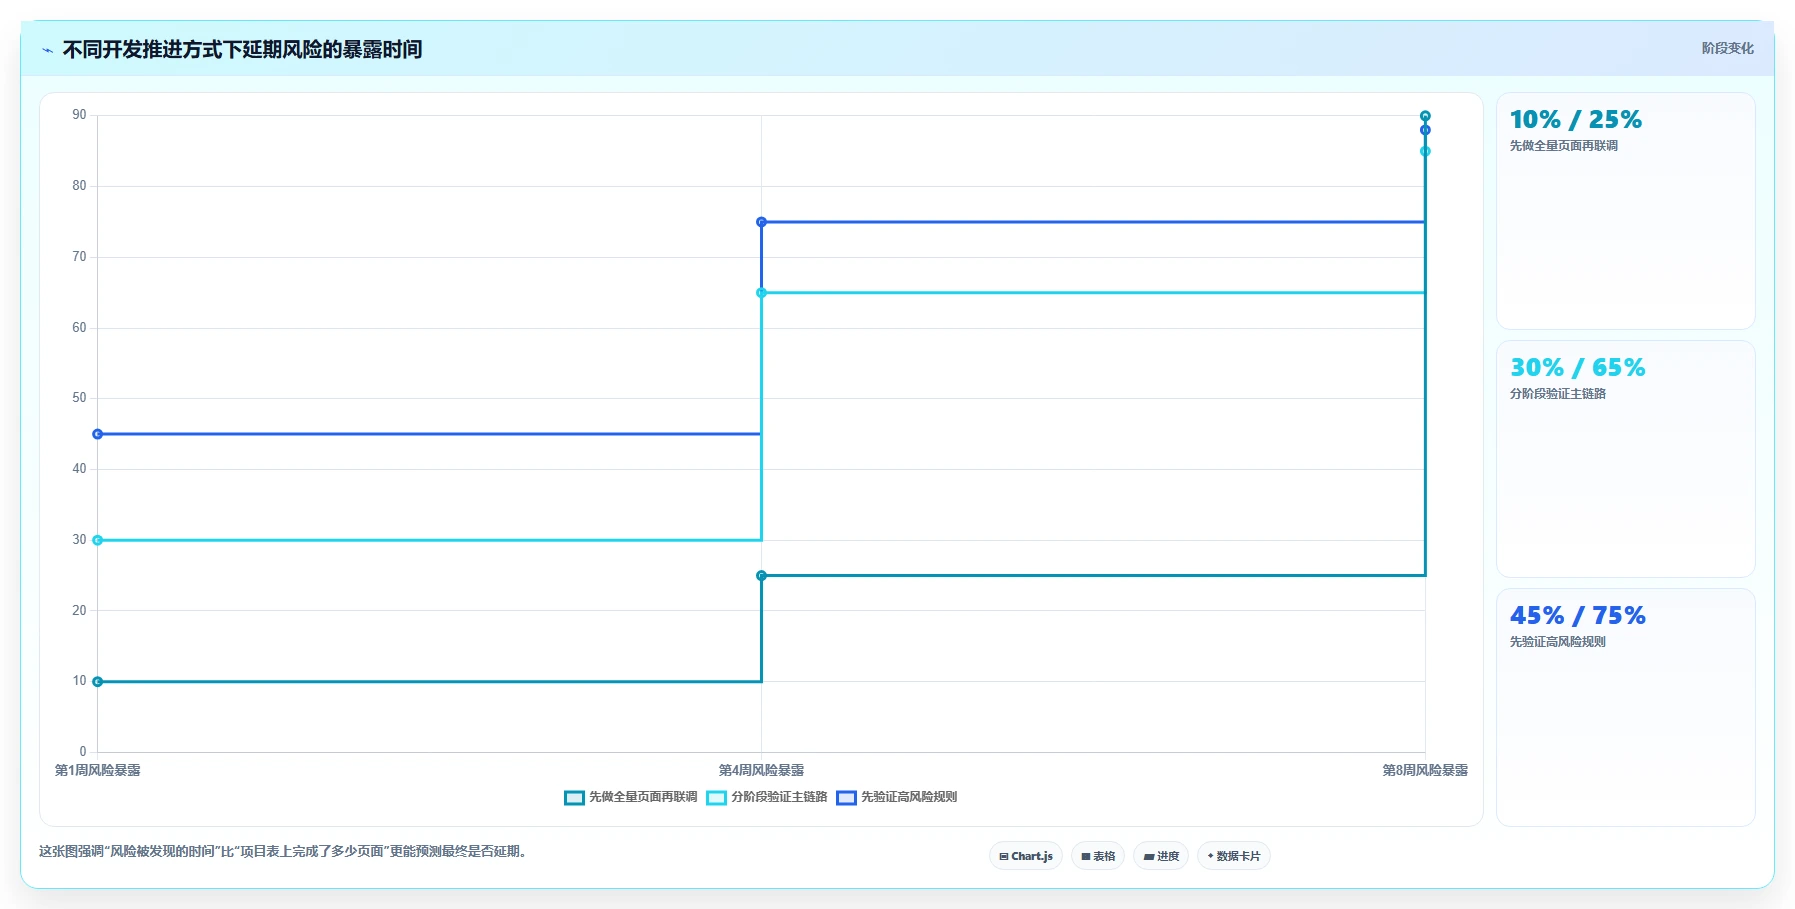This screenshot has width=1795, height=909.
Task: Select the 表格 chip
Action: point(1098,856)
